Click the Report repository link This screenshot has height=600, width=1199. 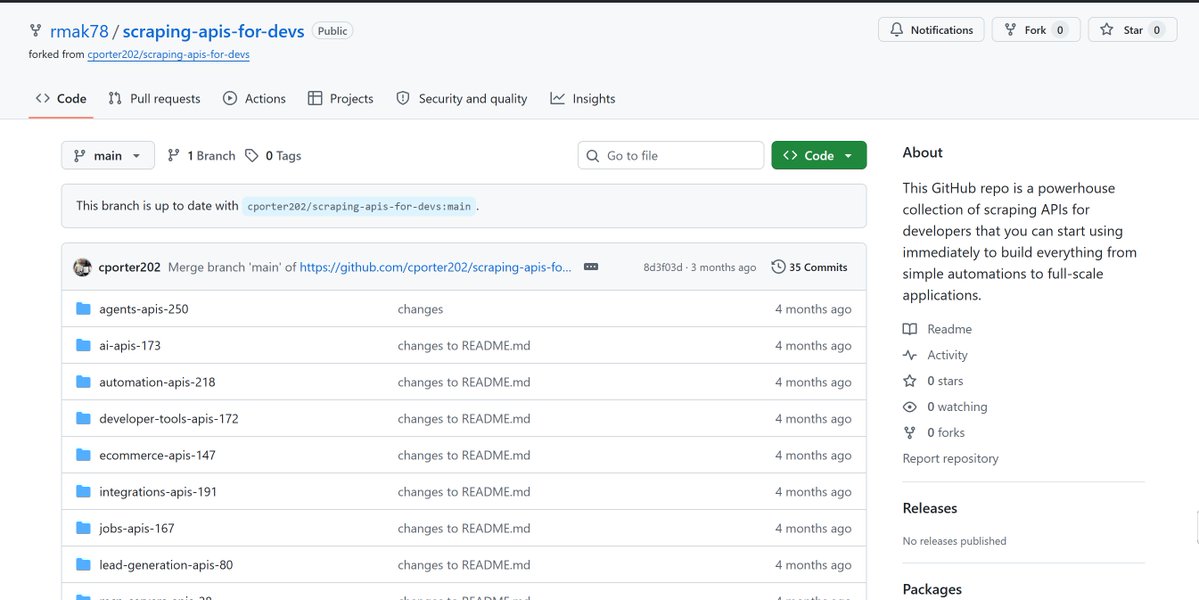click(x=950, y=459)
